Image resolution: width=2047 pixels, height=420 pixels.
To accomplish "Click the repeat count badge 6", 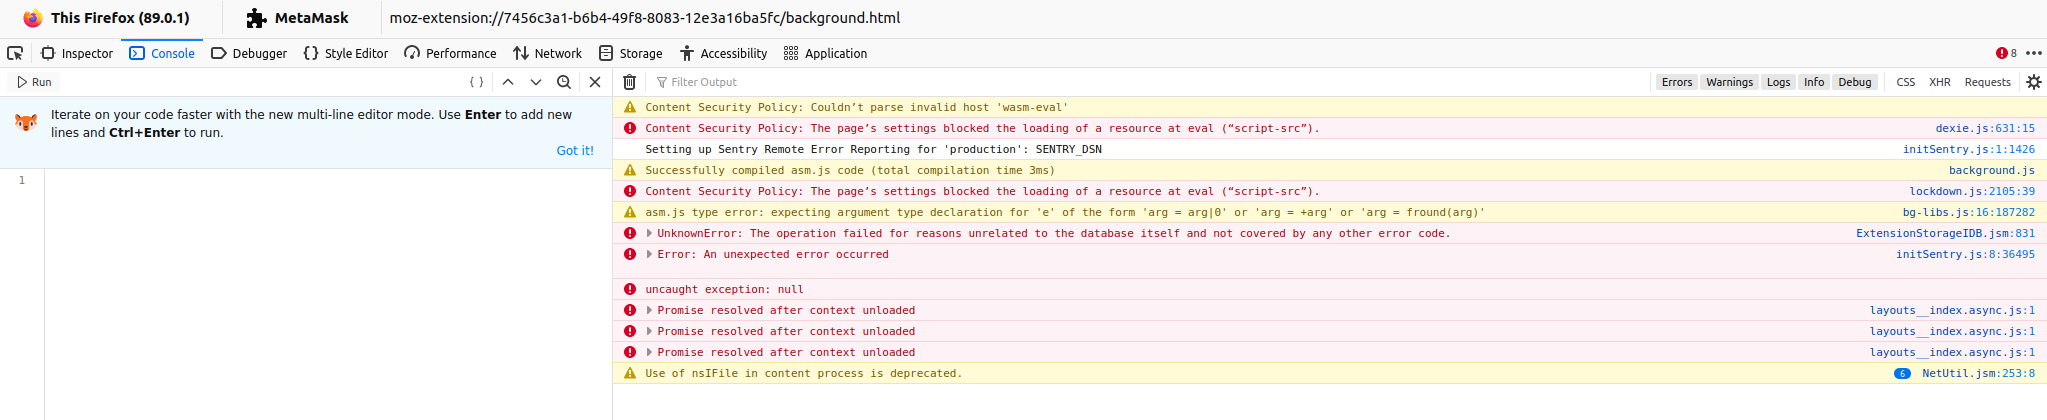I will coord(1902,373).
